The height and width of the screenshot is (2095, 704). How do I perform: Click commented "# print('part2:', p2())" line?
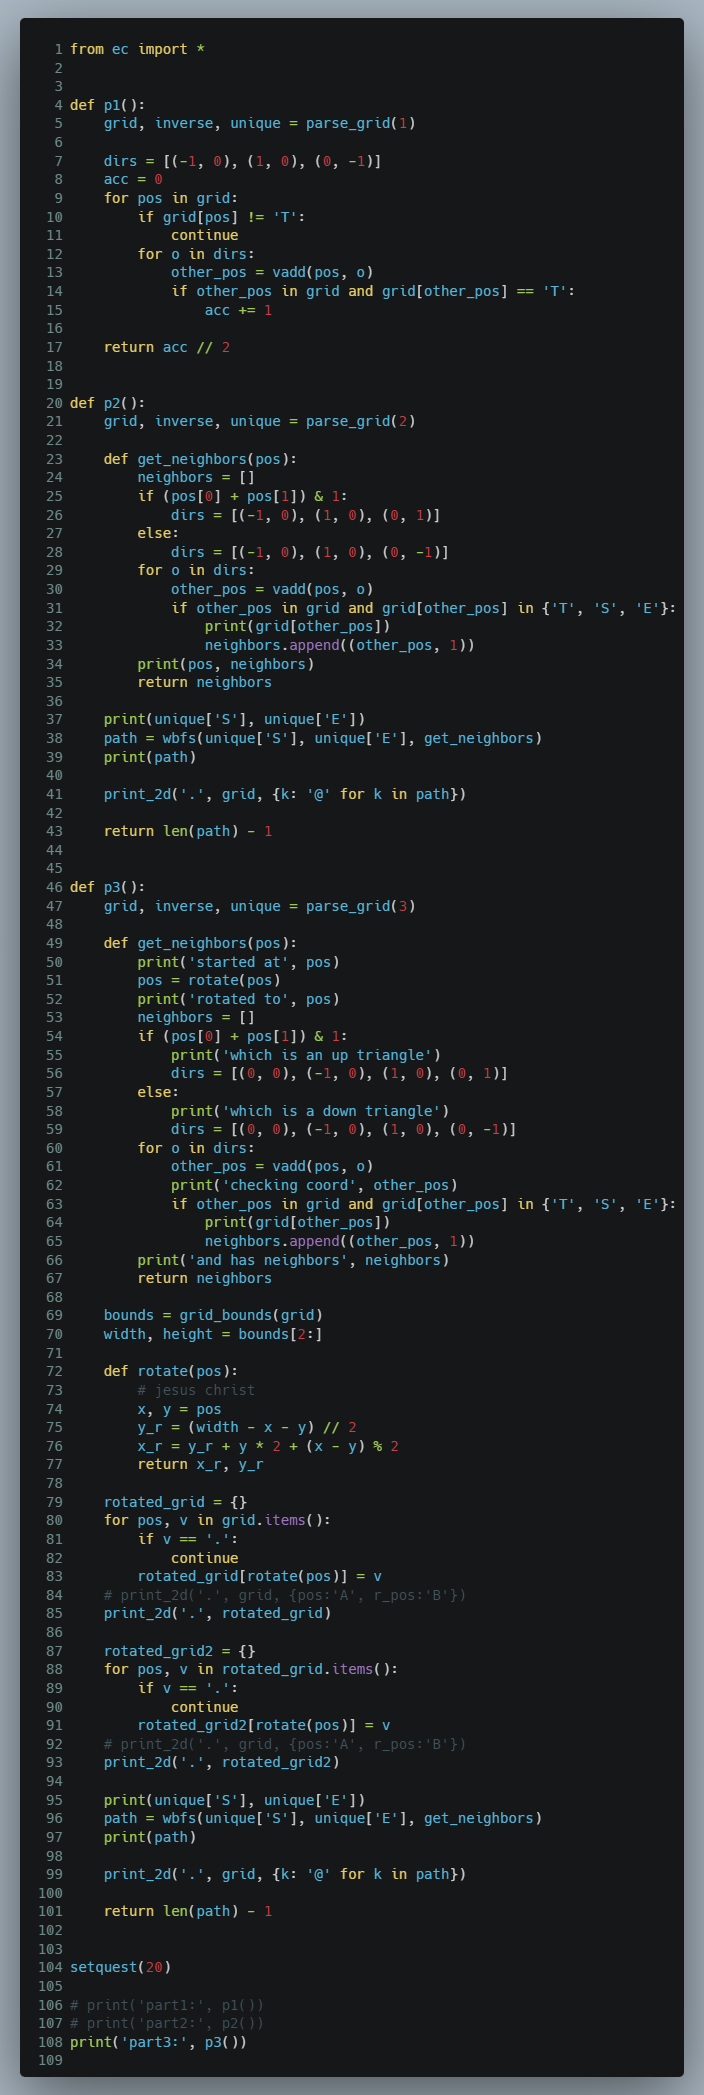(167, 2023)
